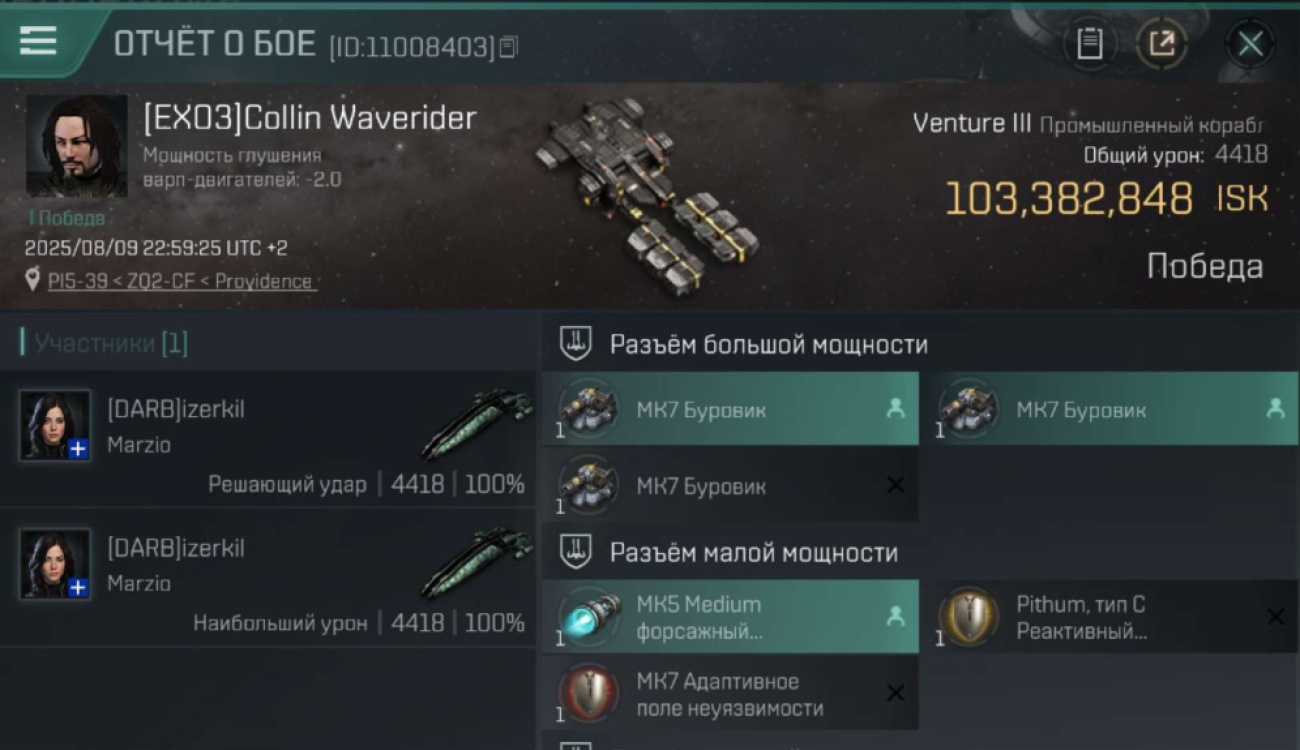Select the Участники [1] tab

pyautogui.click(x=104, y=343)
